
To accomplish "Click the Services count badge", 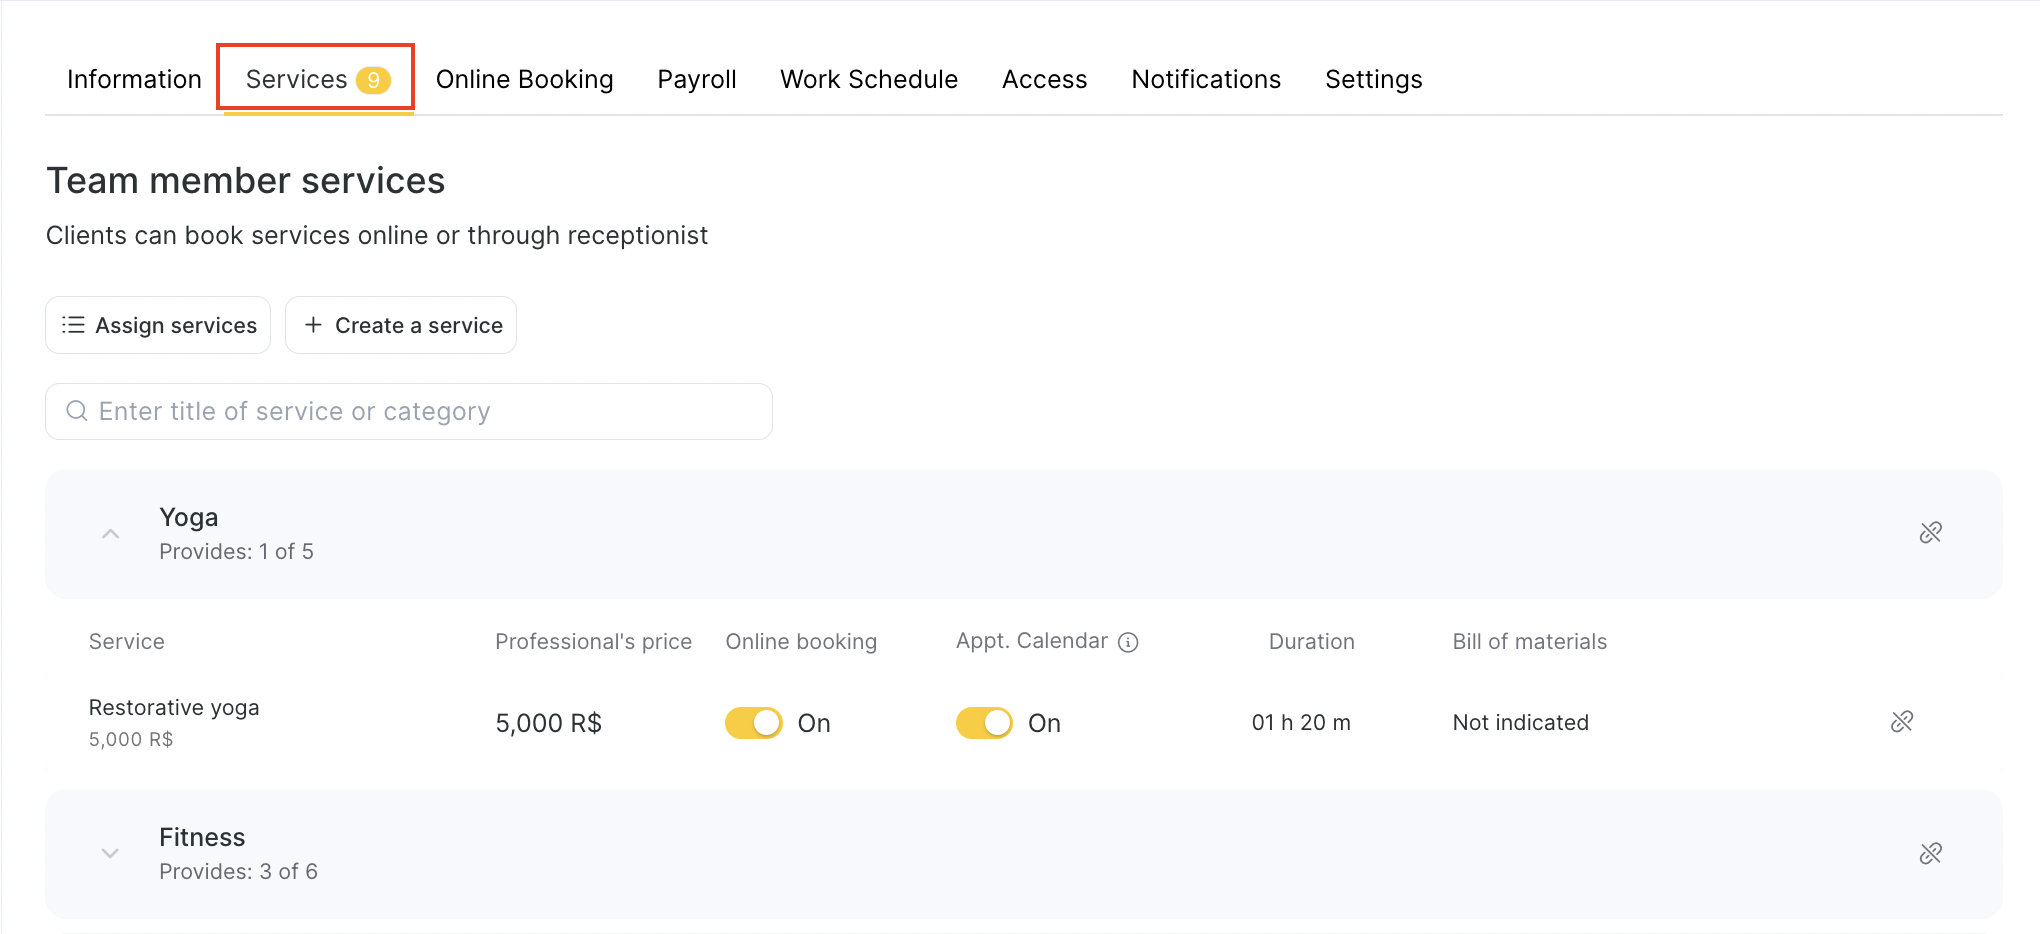I will 373,80.
